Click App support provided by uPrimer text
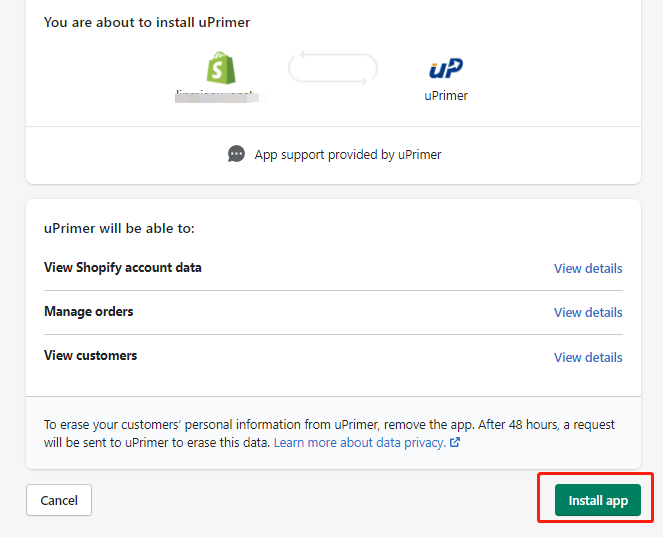Image resolution: width=663 pixels, height=537 pixels. click(x=348, y=154)
